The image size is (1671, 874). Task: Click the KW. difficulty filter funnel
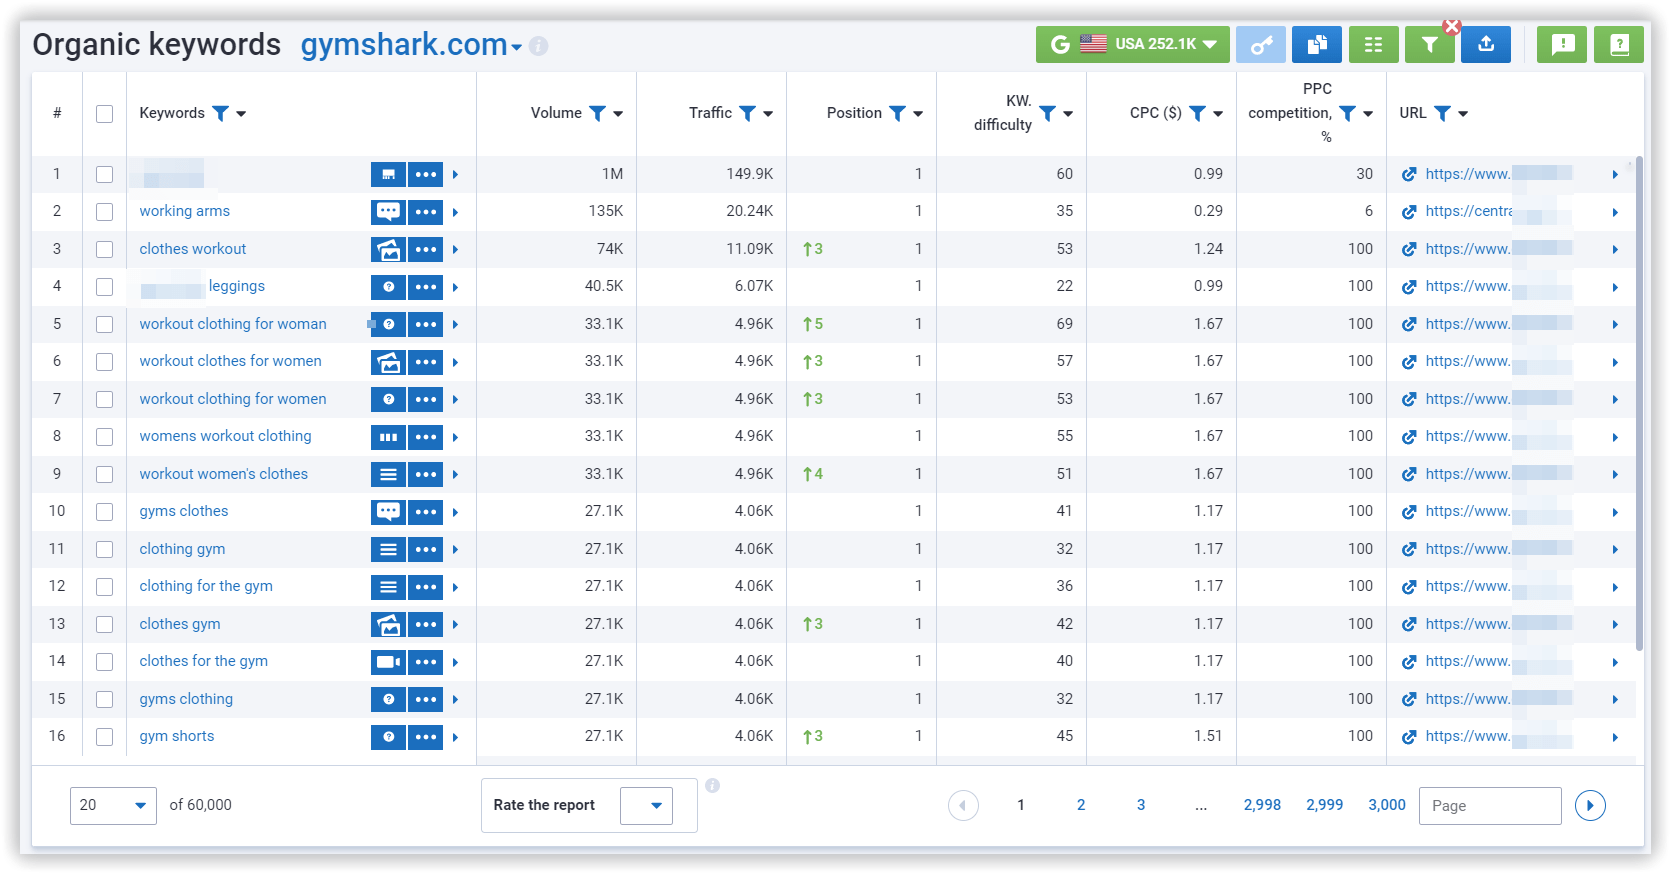pyautogui.click(x=1048, y=113)
